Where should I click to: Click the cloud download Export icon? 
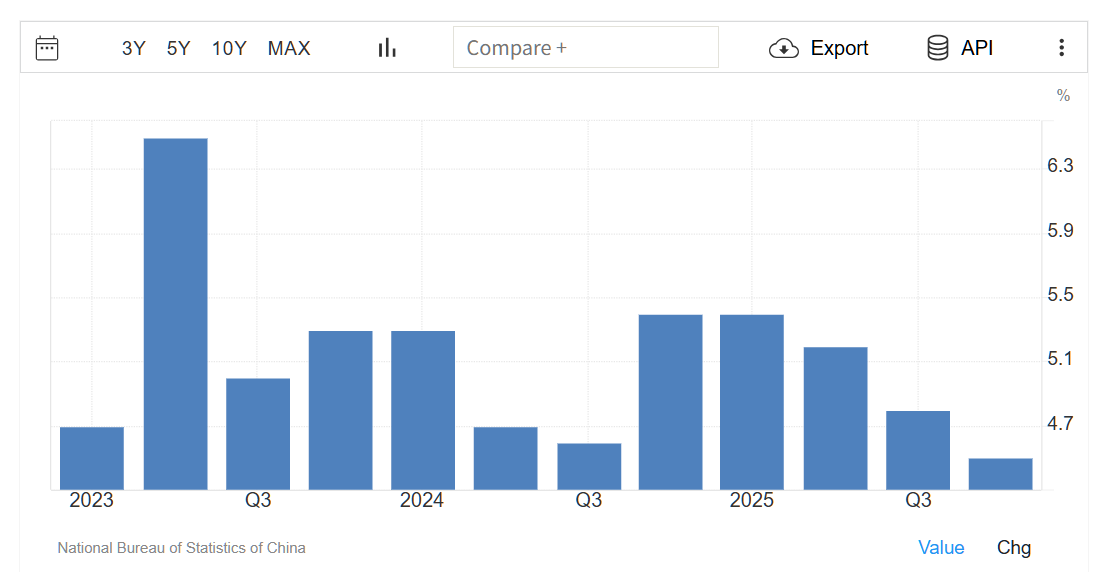[x=783, y=48]
